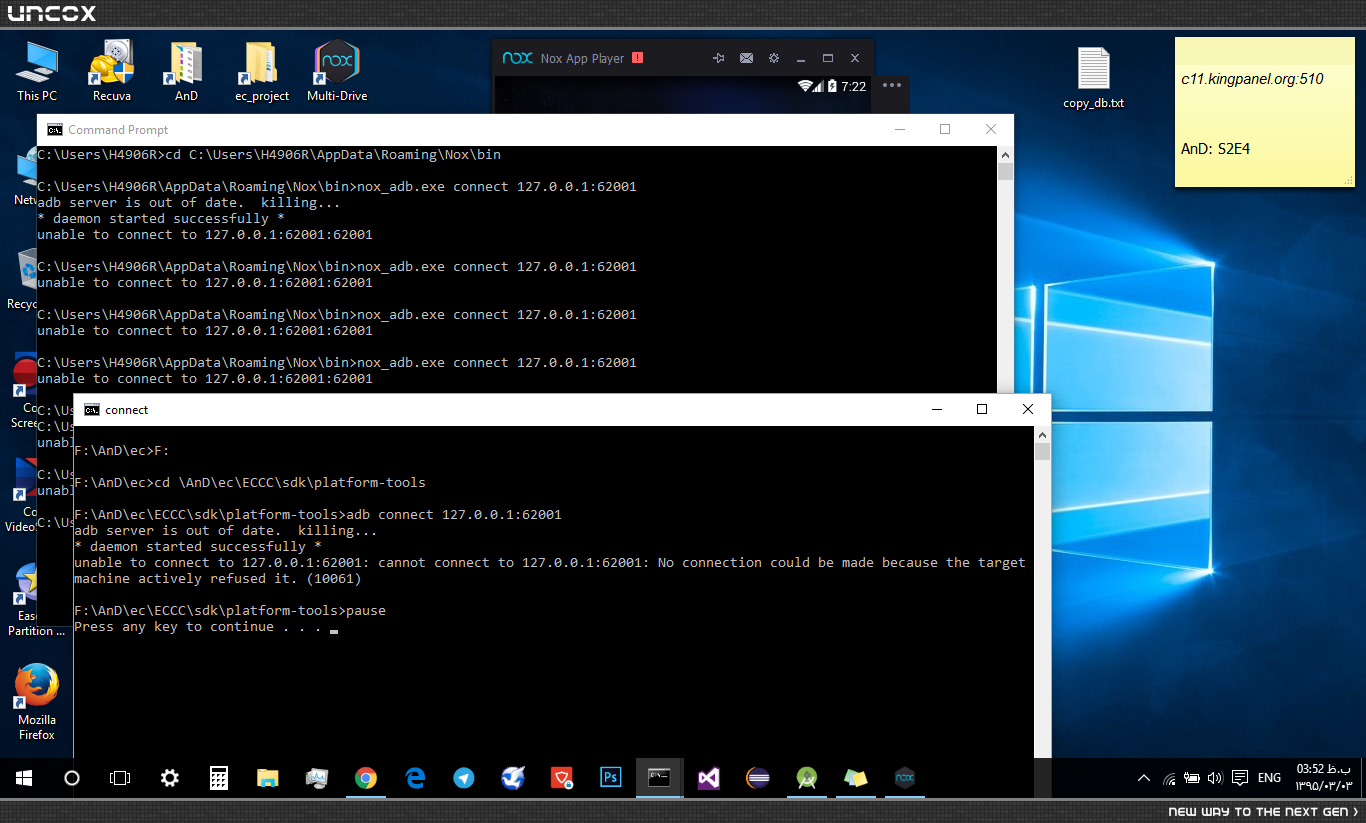1366x823 pixels.
Task: Show hidden system tray icons
Action: 1145,778
